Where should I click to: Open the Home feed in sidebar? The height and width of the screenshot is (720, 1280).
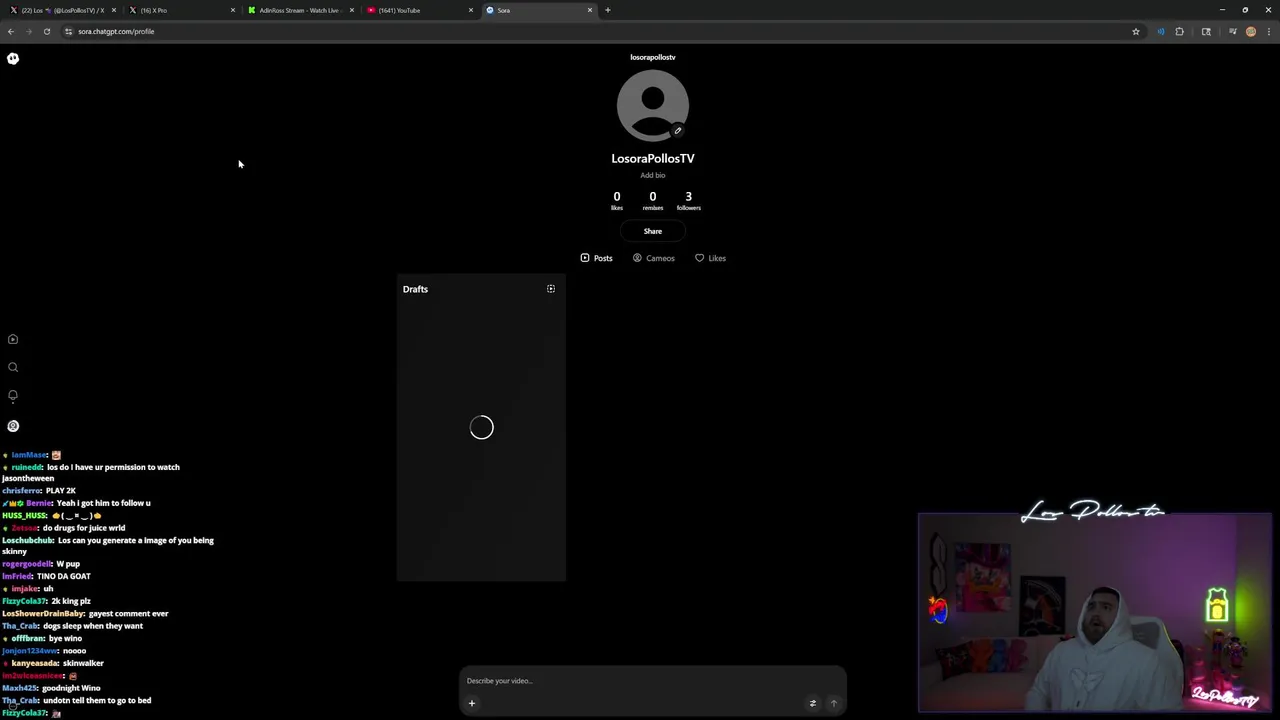(x=13, y=339)
